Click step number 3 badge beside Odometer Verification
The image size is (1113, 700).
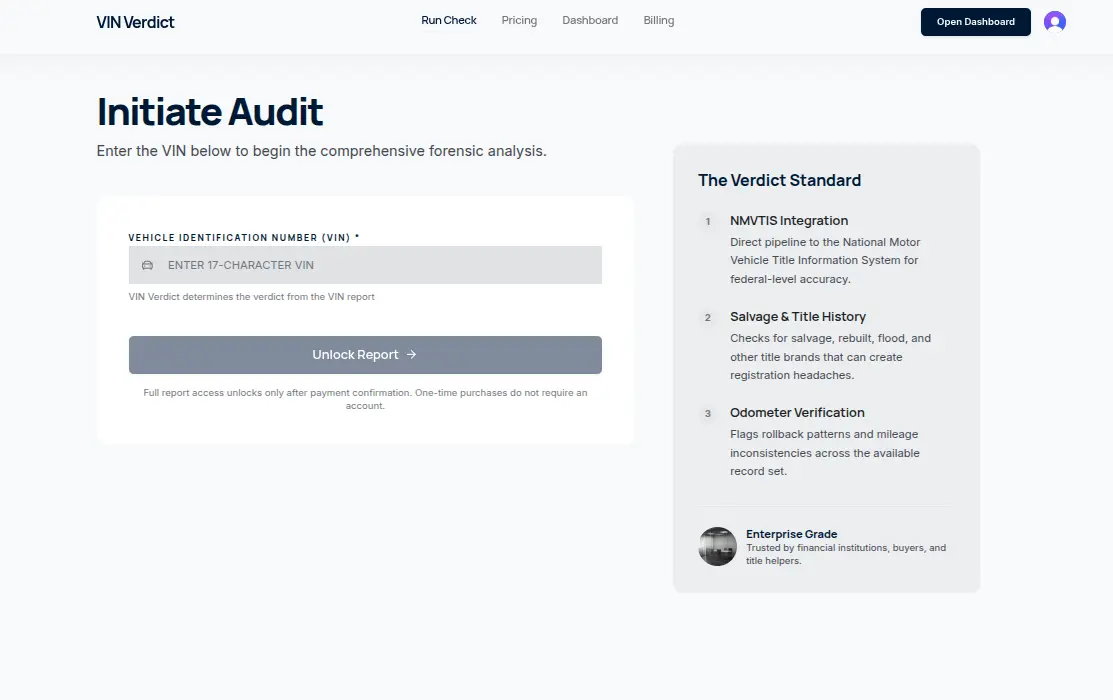707,413
